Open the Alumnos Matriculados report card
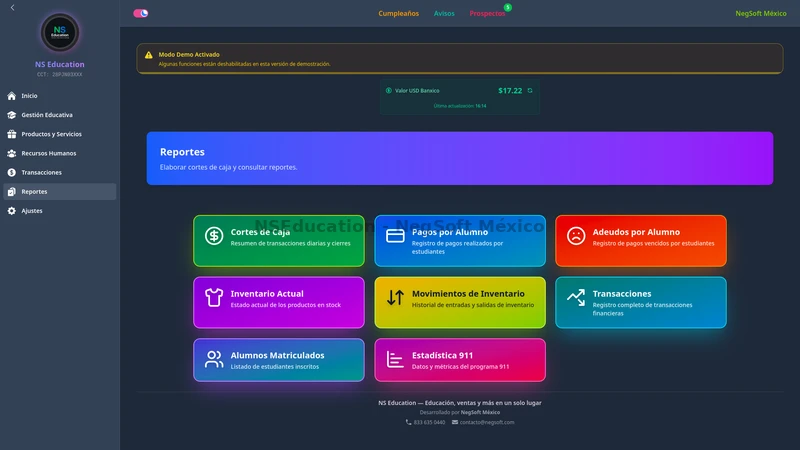800x450 pixels. coord(279,360)
